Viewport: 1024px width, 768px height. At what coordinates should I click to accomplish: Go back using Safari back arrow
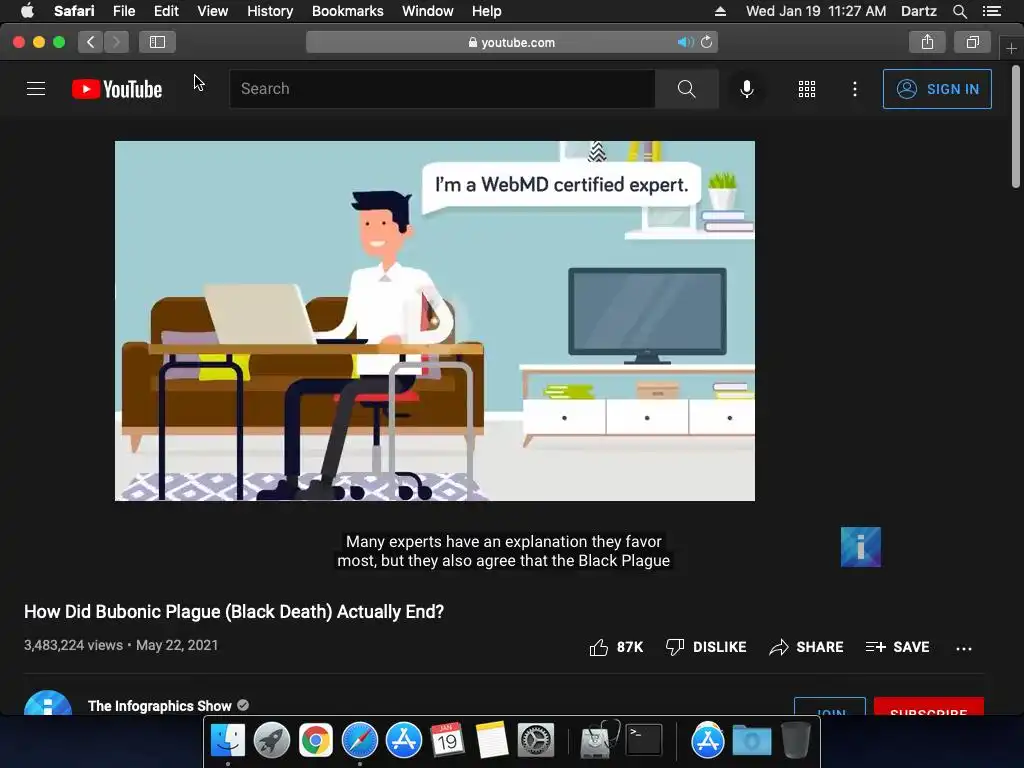click(91, 42)
